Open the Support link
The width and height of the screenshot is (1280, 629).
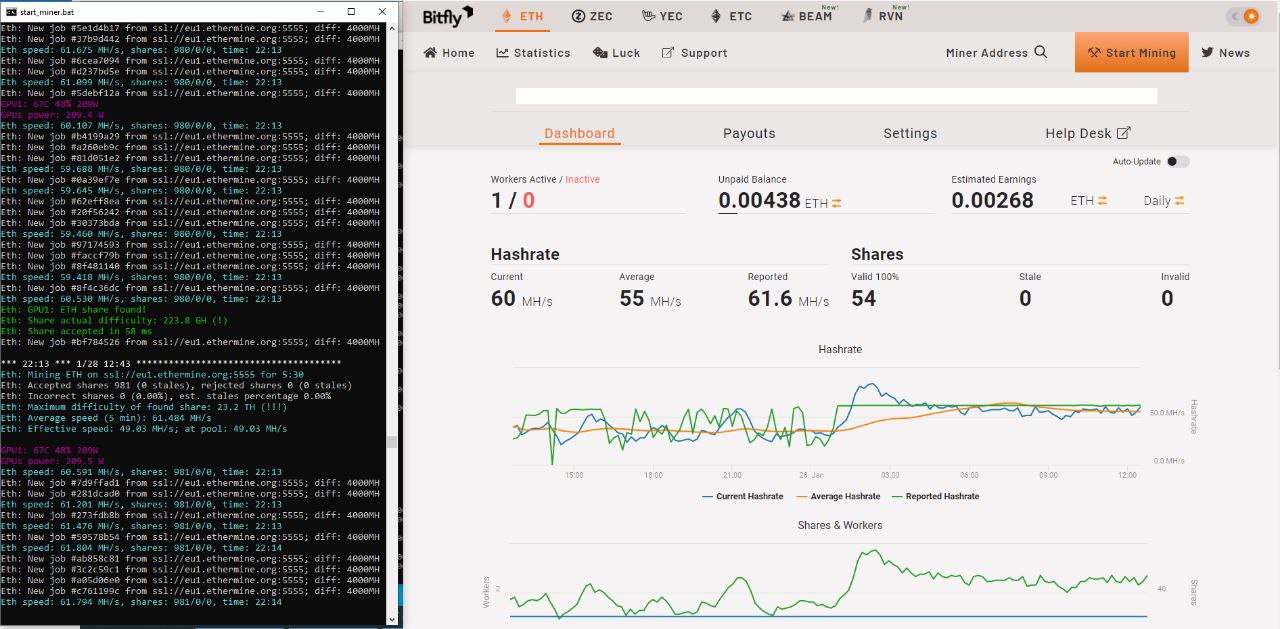click(x=694, y=53)
